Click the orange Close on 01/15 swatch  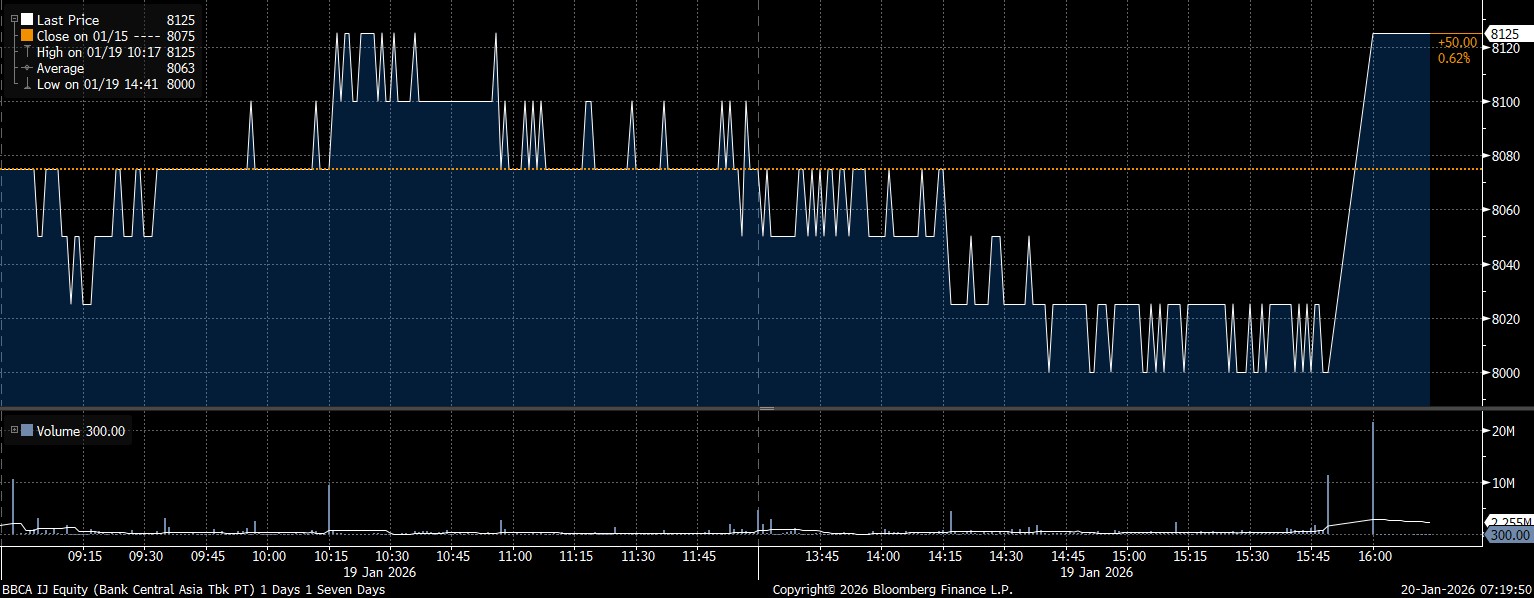pyautogui.click(x=27, y=35)
